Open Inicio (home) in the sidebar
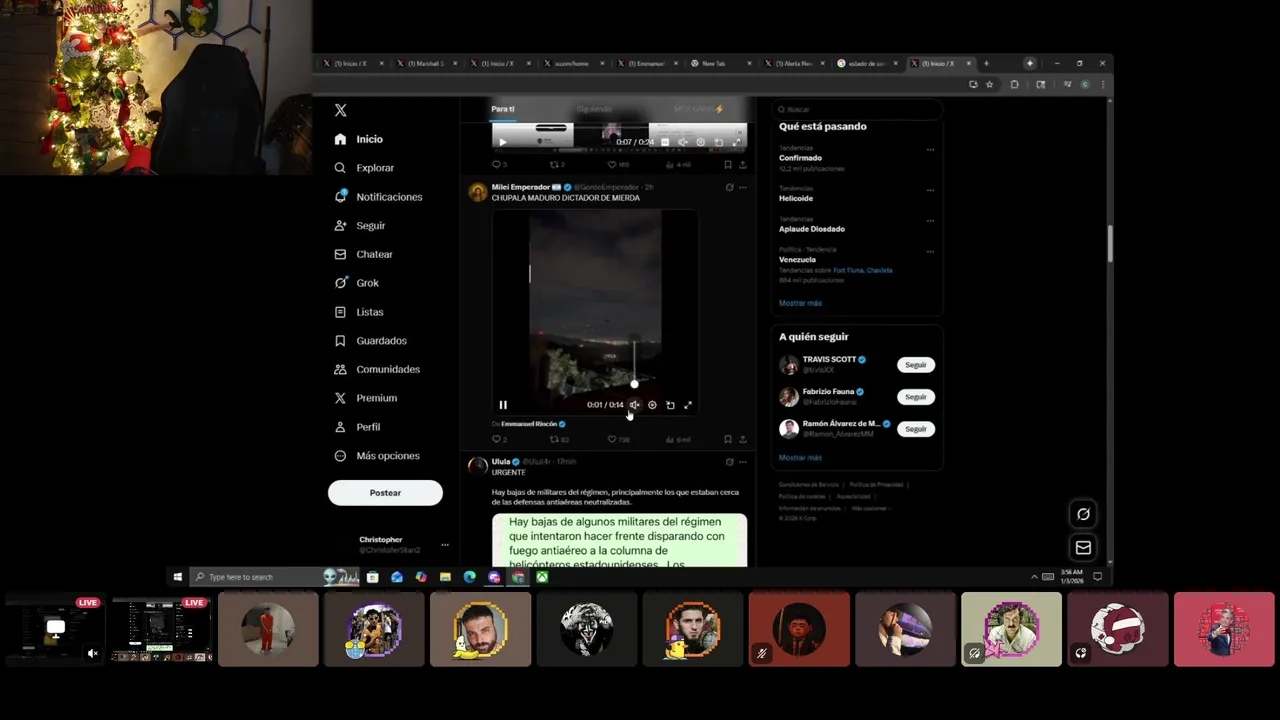 pyautogui.click(x=358, y=139)
